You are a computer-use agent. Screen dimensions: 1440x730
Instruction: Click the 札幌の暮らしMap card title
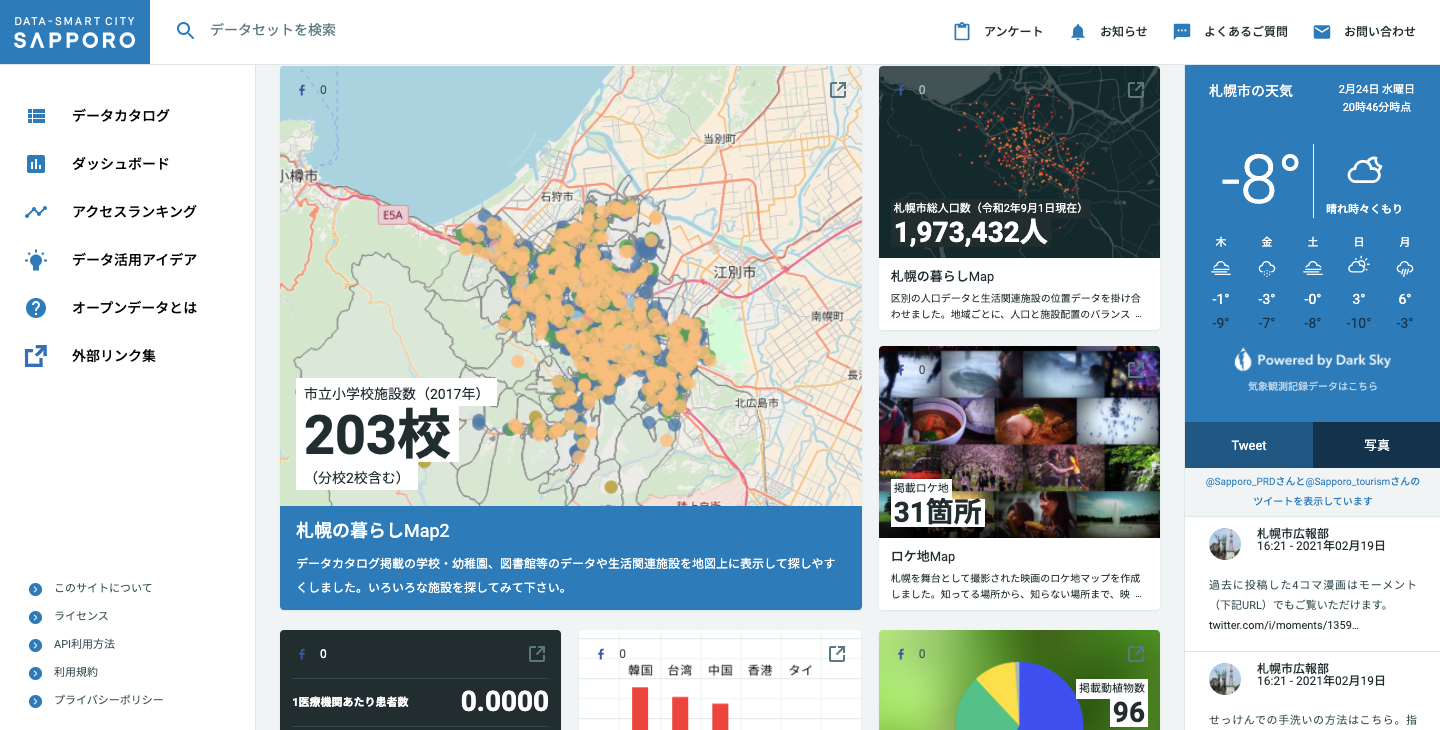tap(942, 276)
